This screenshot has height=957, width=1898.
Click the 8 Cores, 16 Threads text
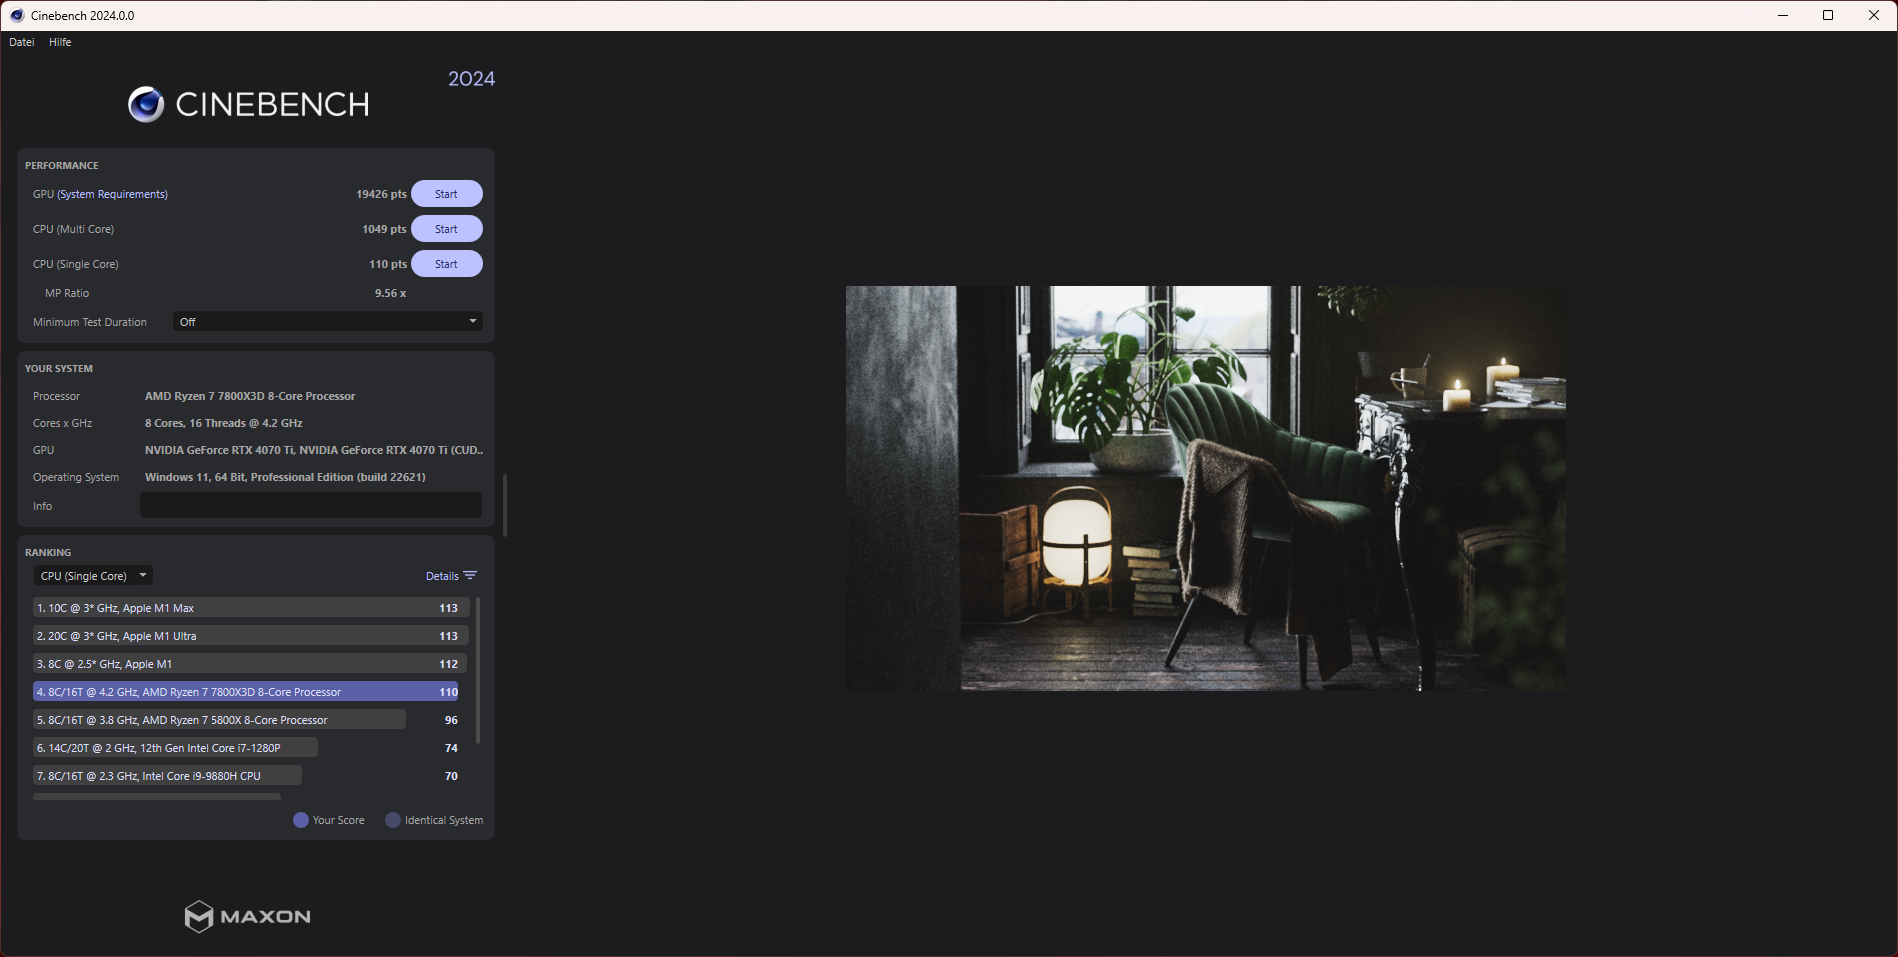click(224, 423)
